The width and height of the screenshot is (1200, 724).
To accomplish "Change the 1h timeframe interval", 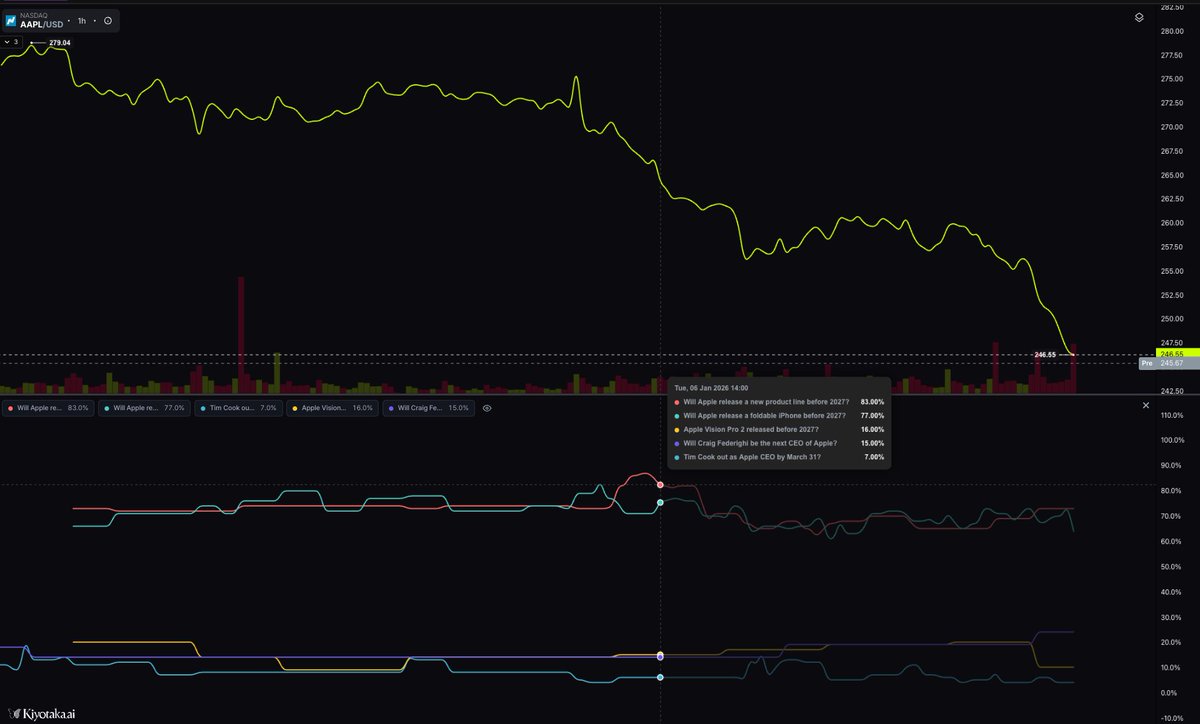I will [x=82, y=20].
